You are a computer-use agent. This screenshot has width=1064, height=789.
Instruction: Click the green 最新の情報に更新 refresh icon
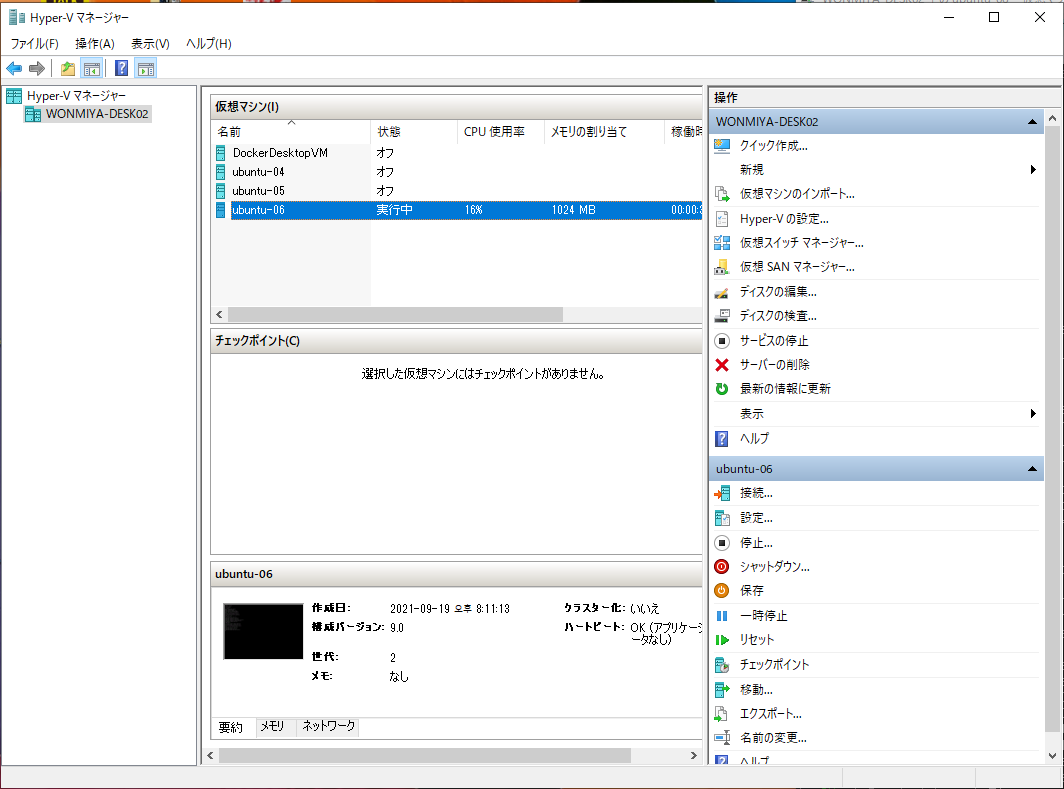(722, 389)
